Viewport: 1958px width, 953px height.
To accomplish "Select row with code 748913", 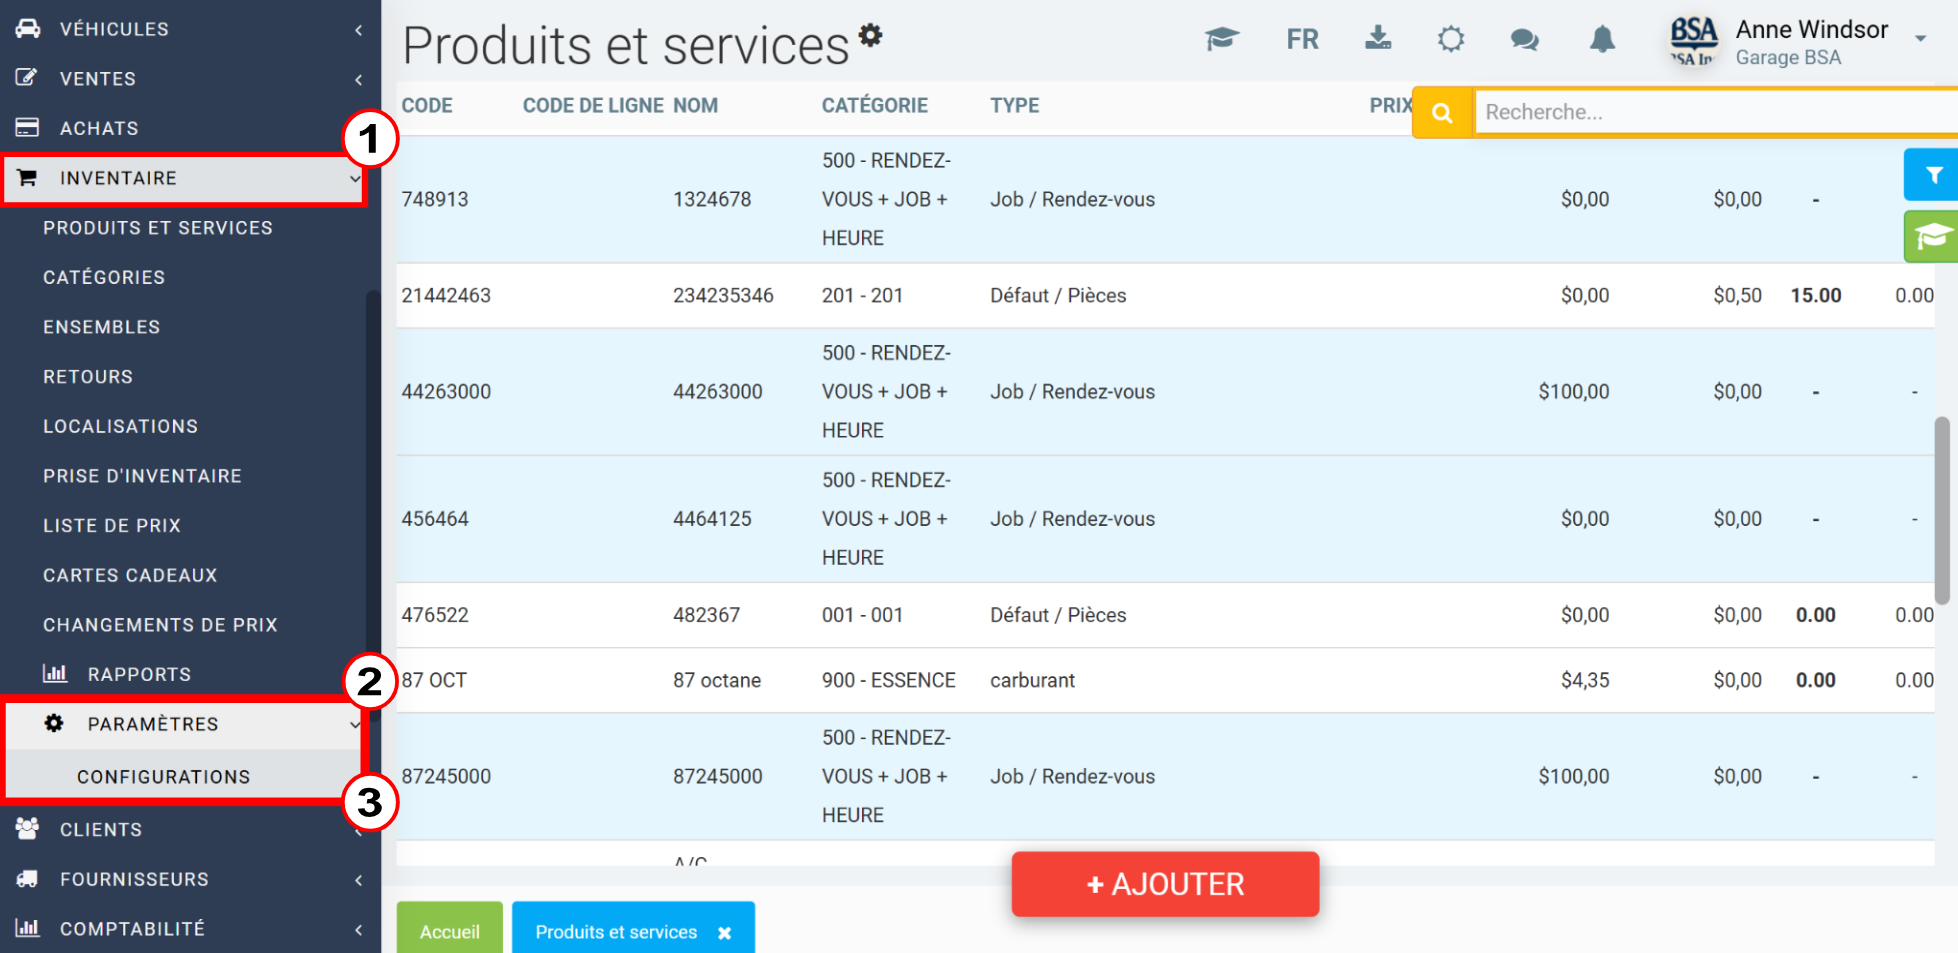I will [x=1166, y=199].
